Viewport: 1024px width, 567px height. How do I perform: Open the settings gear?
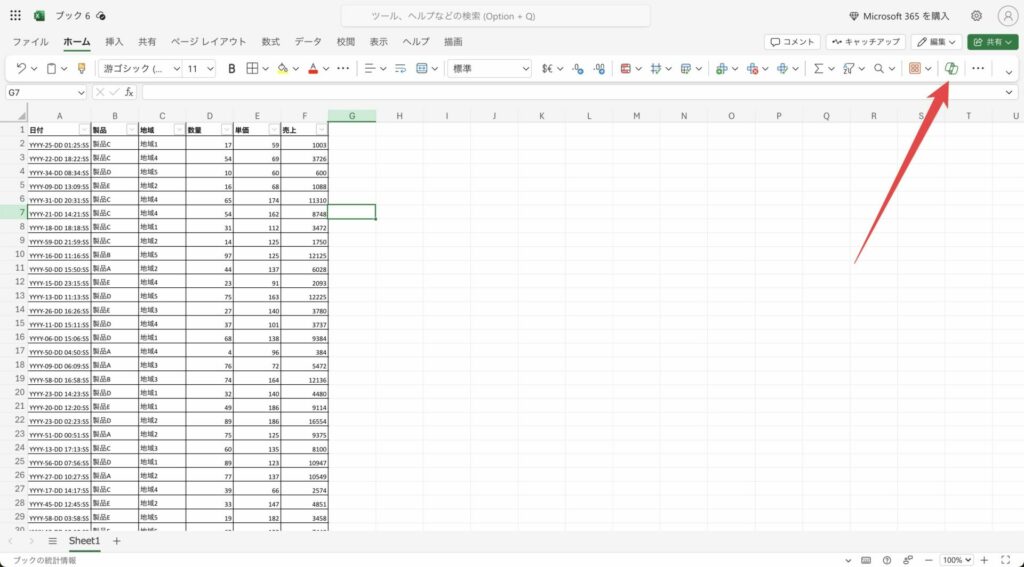click(x=976, y=16)
